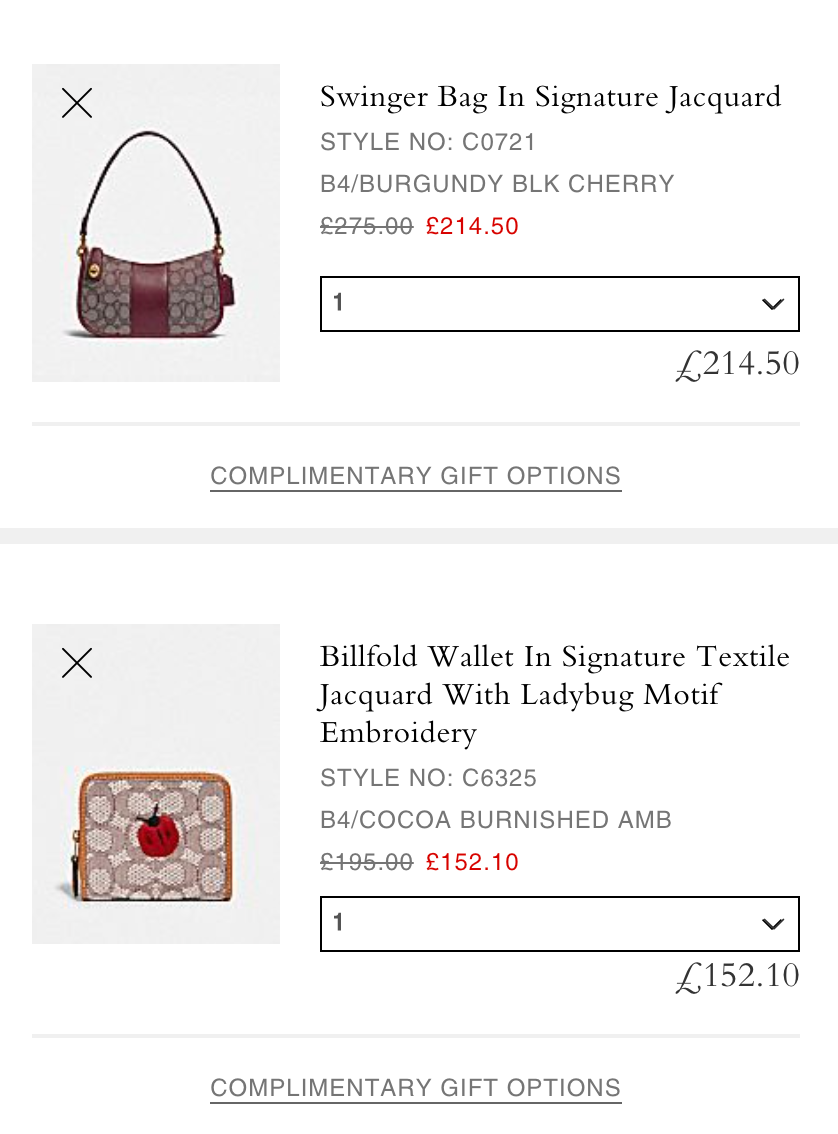Click the Style No: C6325 text
The height and width of the screenshot is (1134, 838).
tap(428, 778)
